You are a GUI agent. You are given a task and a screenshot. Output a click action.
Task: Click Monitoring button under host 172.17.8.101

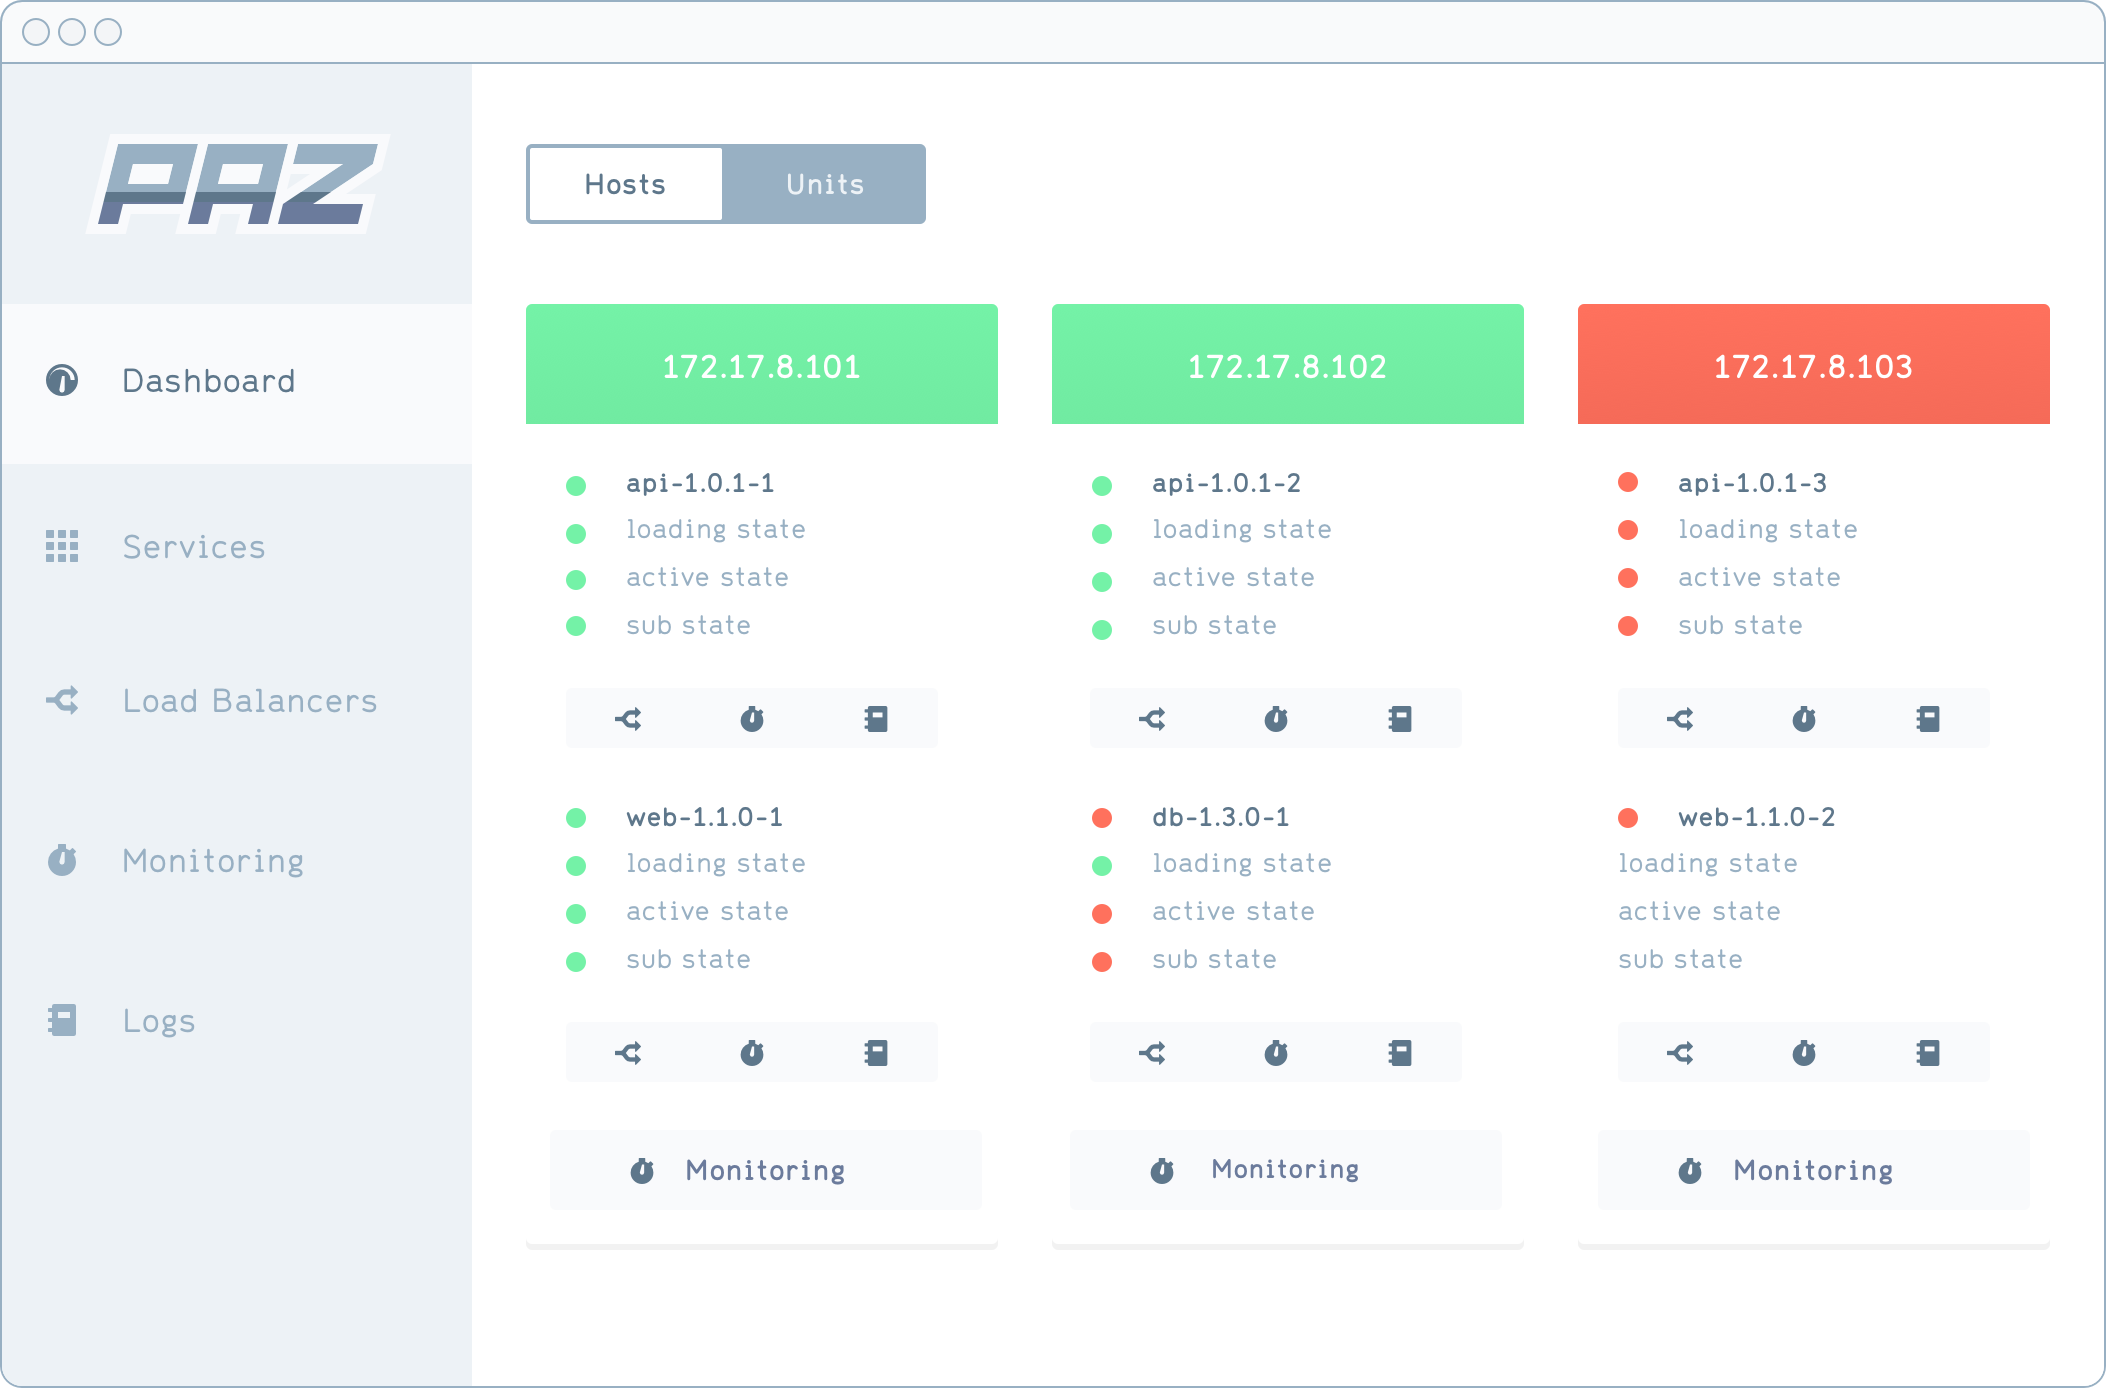(x=765, y=1170)
